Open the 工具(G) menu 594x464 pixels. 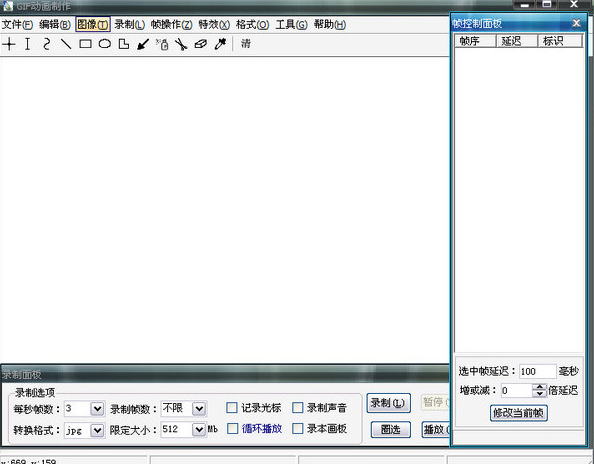coord(291,25)
